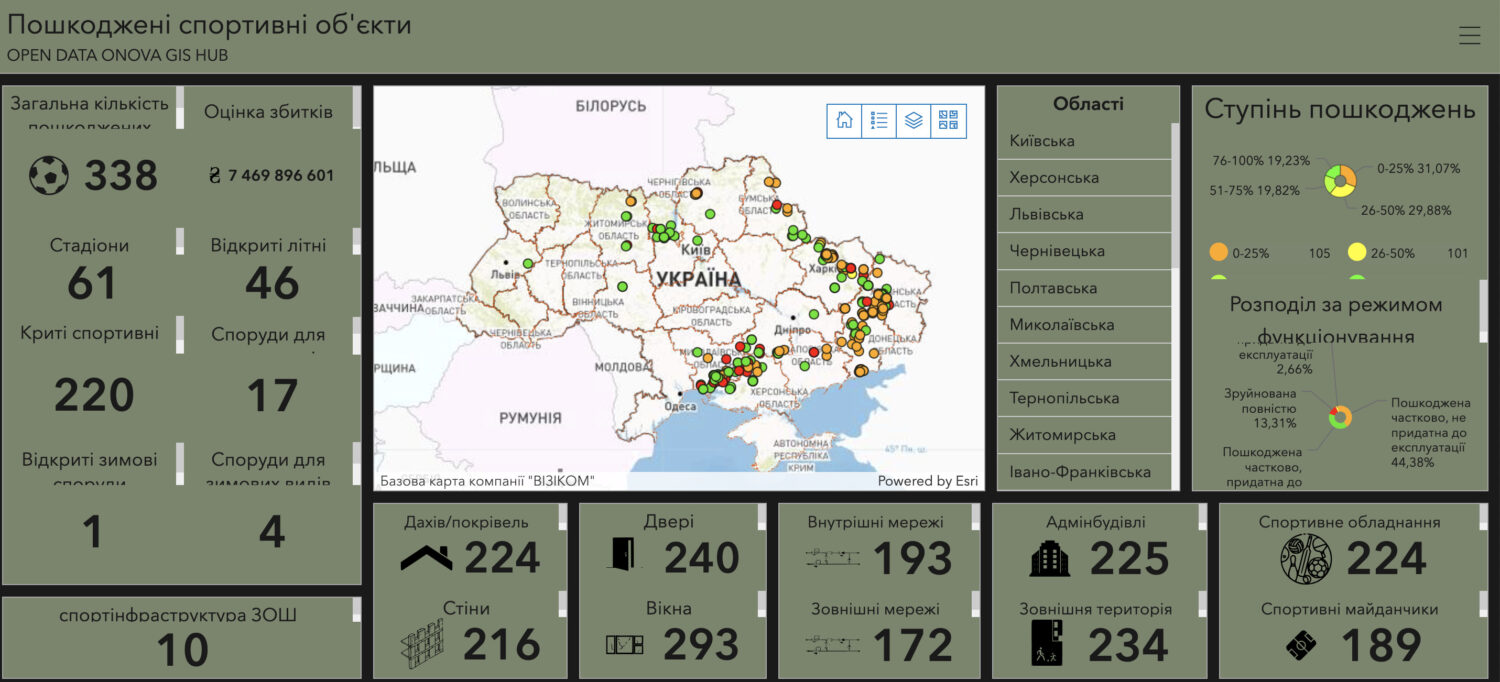Viewport: 1500px width, 682px height.
Task: Click the Відкриті літні value 46
Action: point(272,284)
